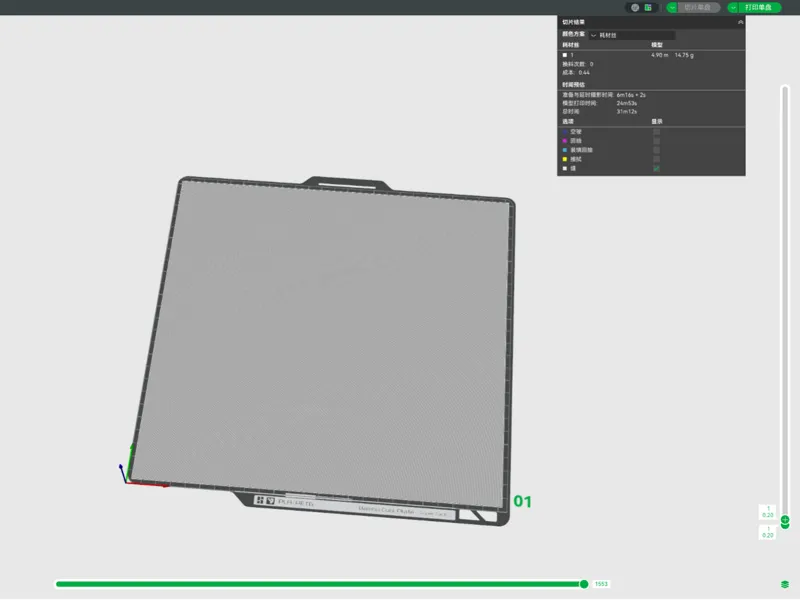Select the green plate number 01 label
The height and width of the screenshot is (600, 800).
coord(522,502)
